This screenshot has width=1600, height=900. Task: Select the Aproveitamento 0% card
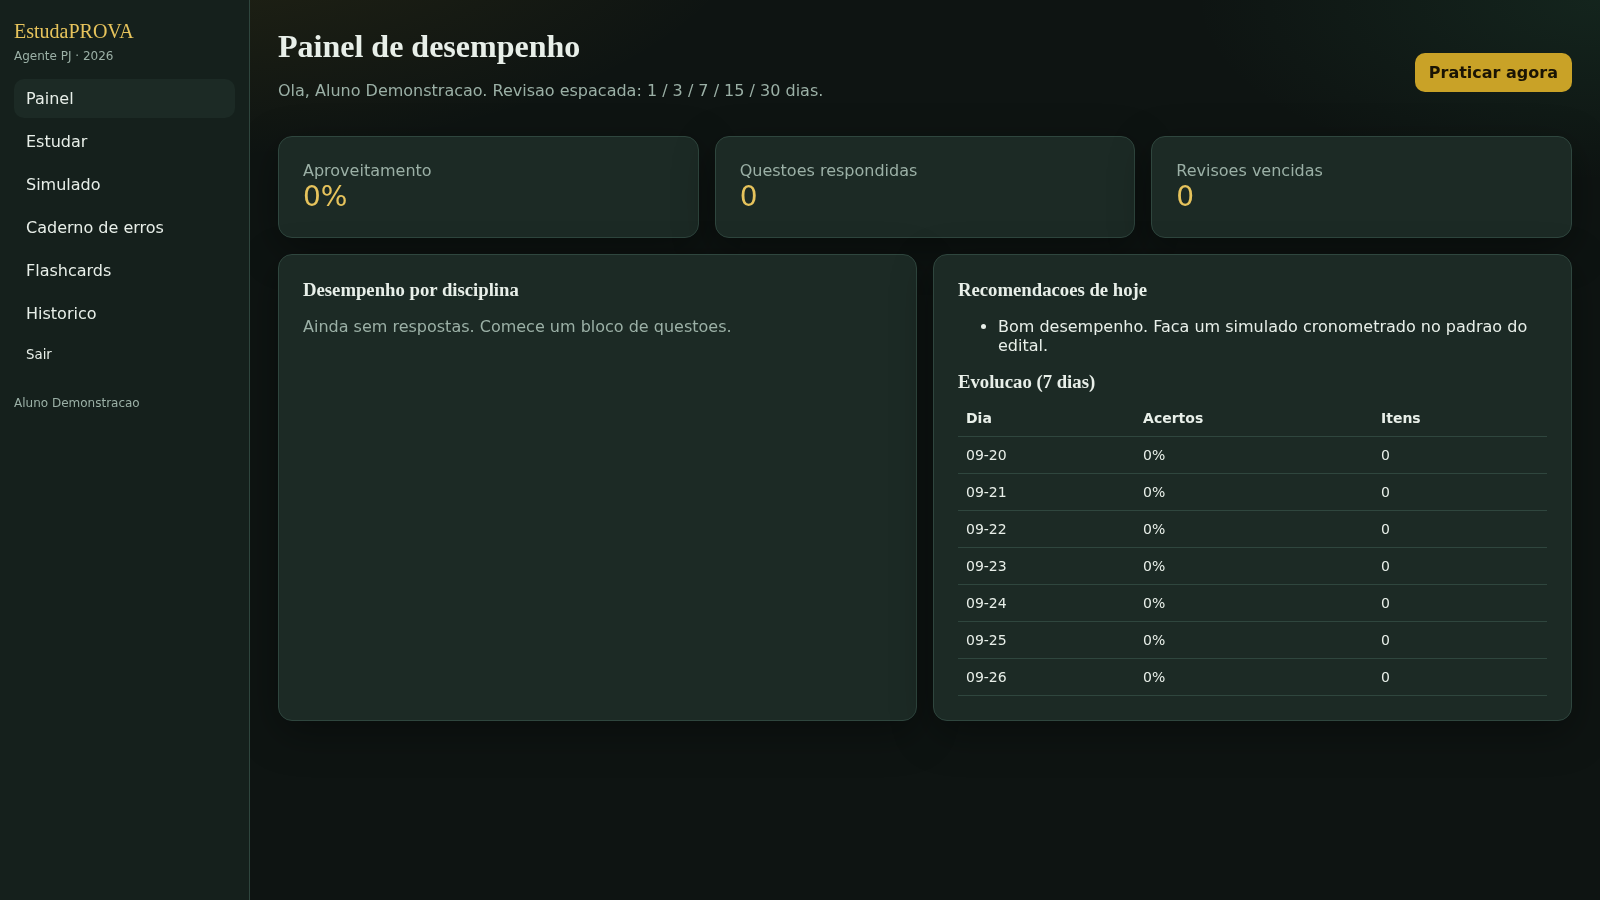[488, 187]
